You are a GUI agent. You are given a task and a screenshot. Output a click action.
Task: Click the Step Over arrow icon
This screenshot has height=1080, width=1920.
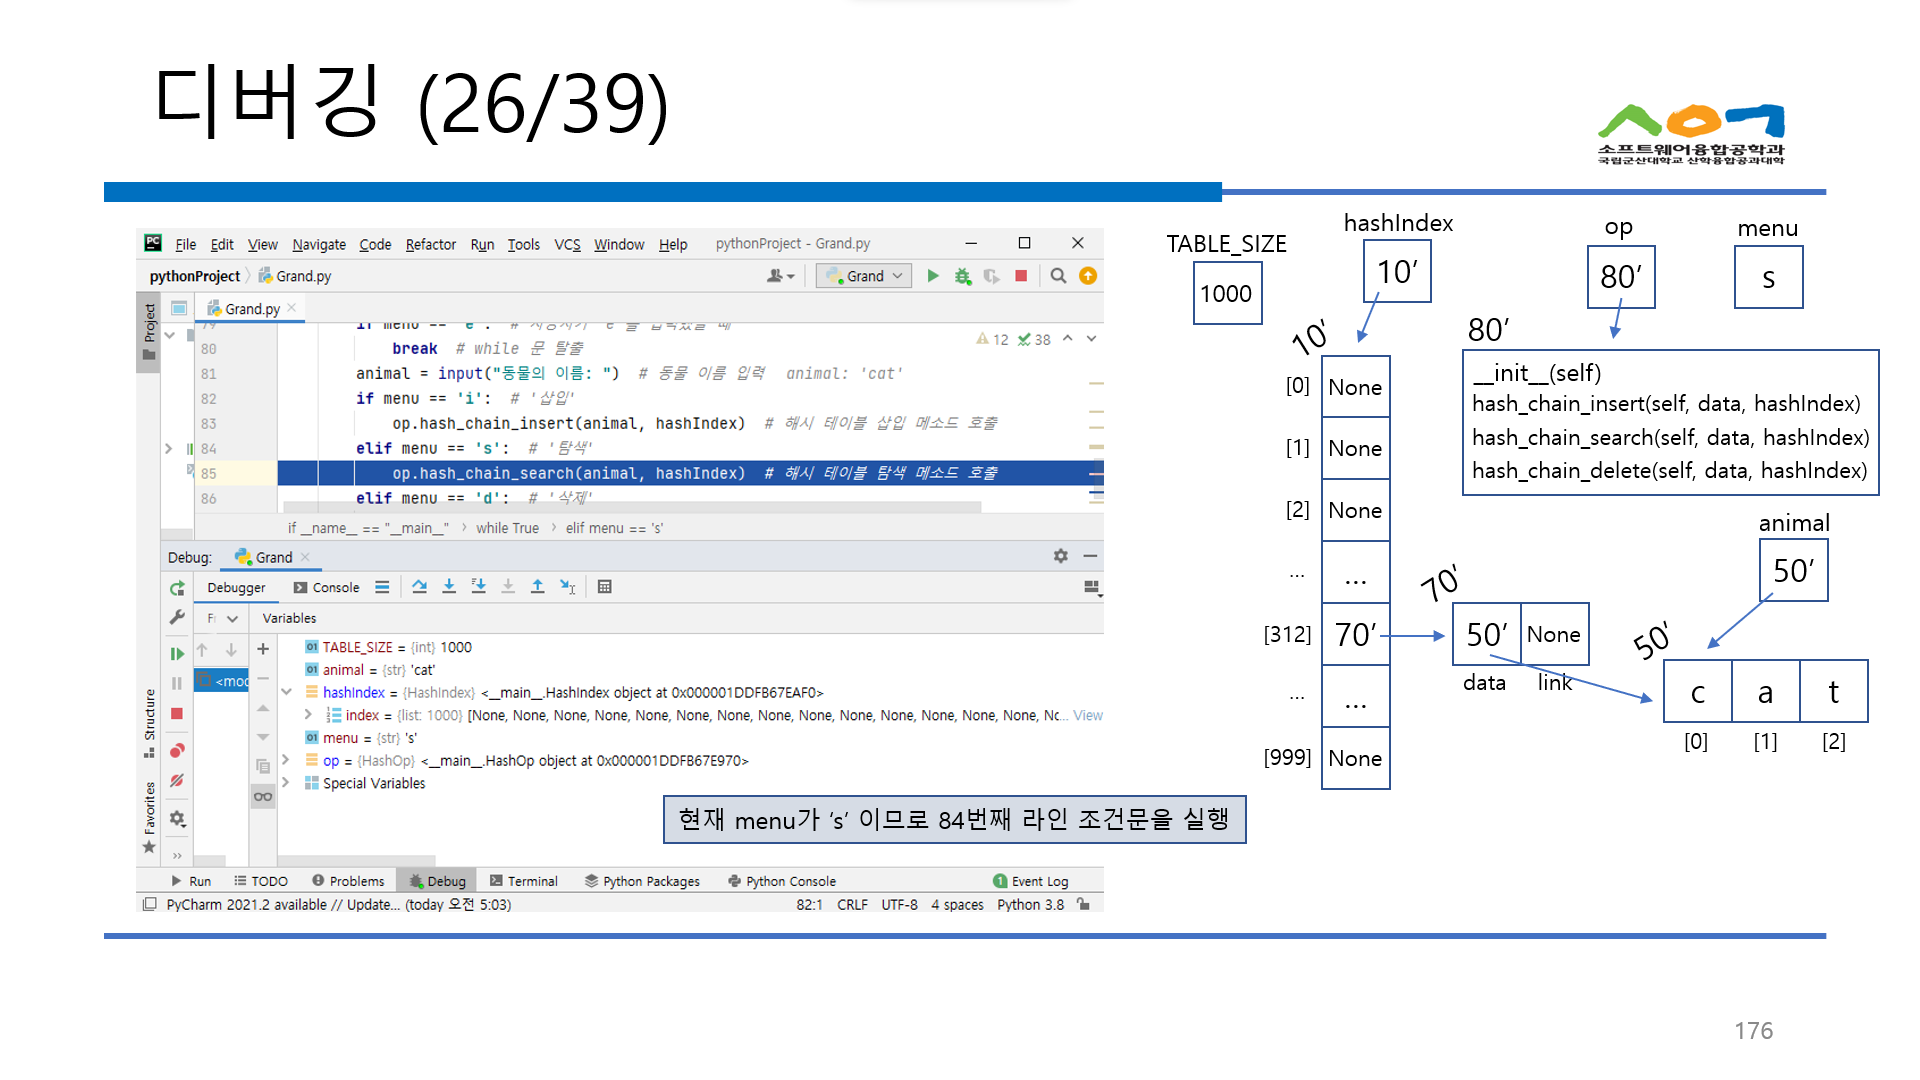point(419,587)
